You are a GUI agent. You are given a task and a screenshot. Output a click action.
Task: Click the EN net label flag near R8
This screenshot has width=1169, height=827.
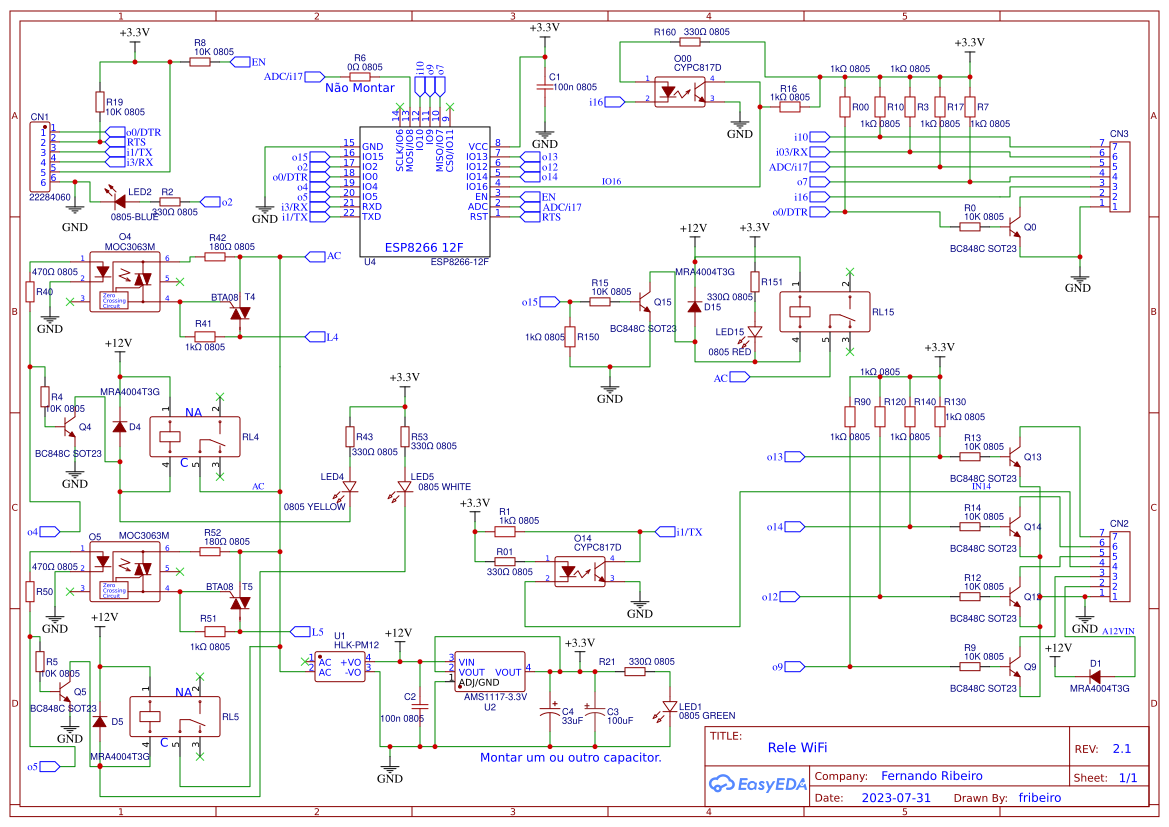click(240, 60)
